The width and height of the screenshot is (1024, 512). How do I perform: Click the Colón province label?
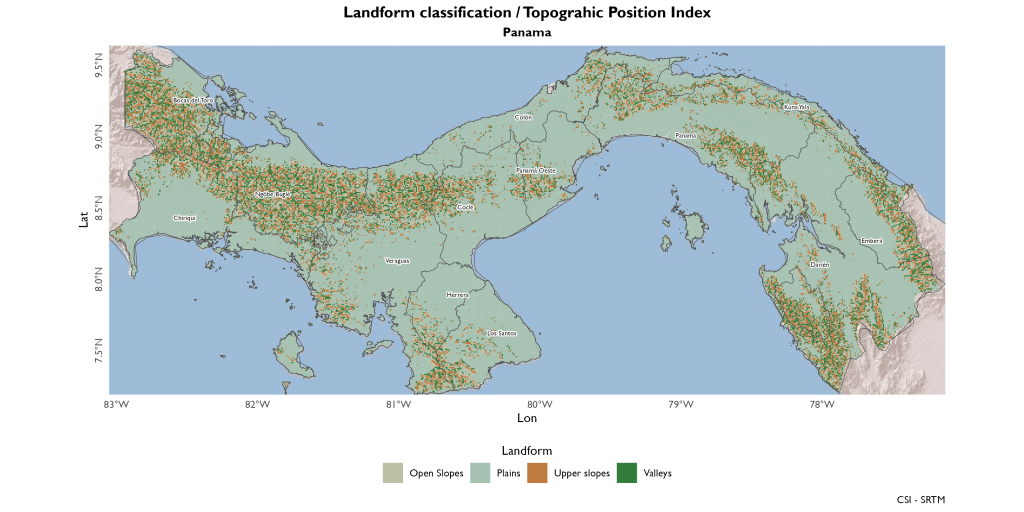tap(523, 117)
